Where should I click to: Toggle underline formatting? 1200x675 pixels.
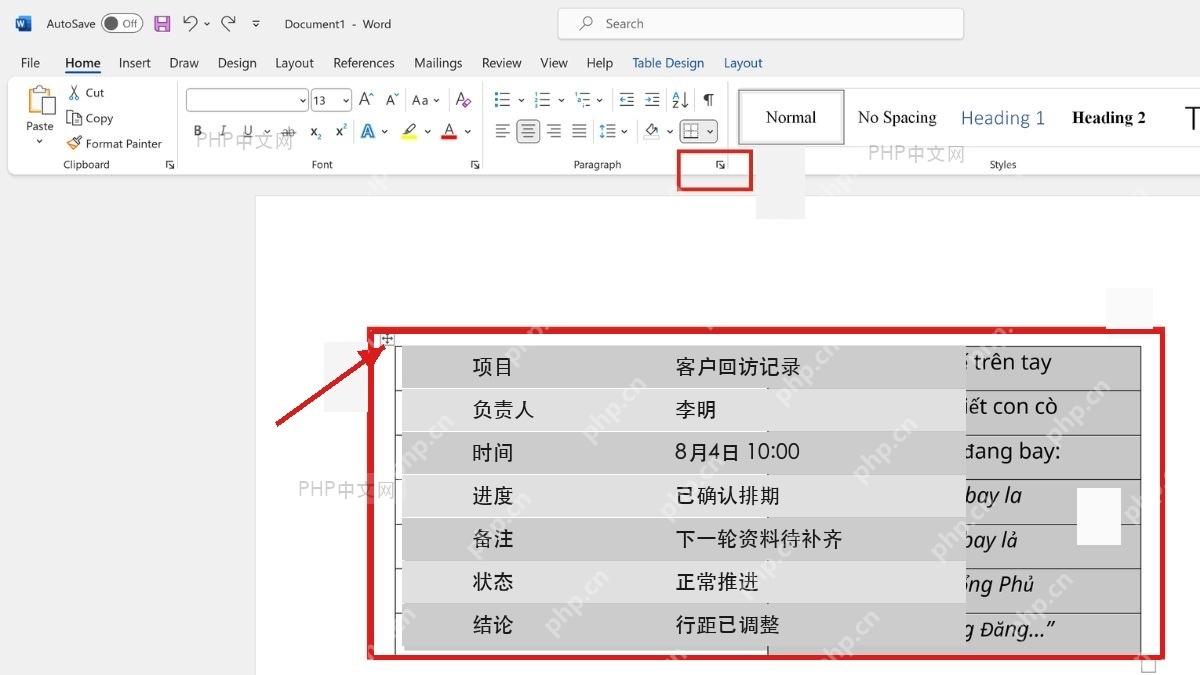[246, 131]
